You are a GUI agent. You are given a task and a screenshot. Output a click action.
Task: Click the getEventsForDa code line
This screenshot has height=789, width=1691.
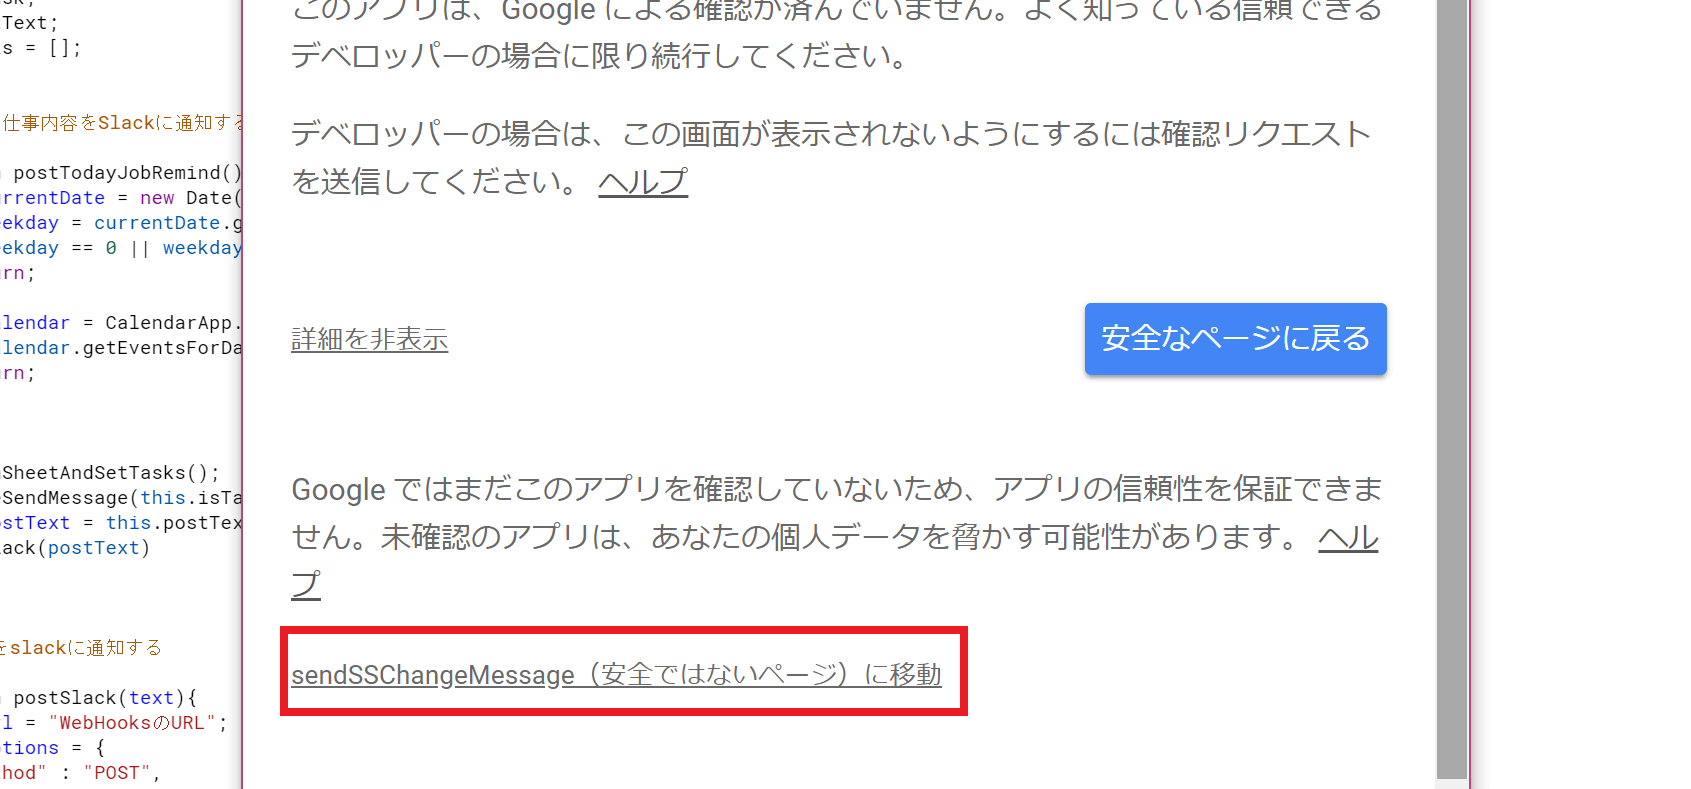click(x=121, y=348)
